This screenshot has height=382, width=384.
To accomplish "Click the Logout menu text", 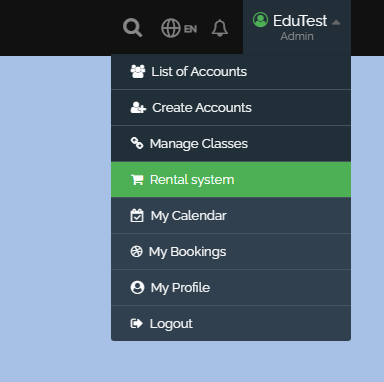I will click(171, 324).
